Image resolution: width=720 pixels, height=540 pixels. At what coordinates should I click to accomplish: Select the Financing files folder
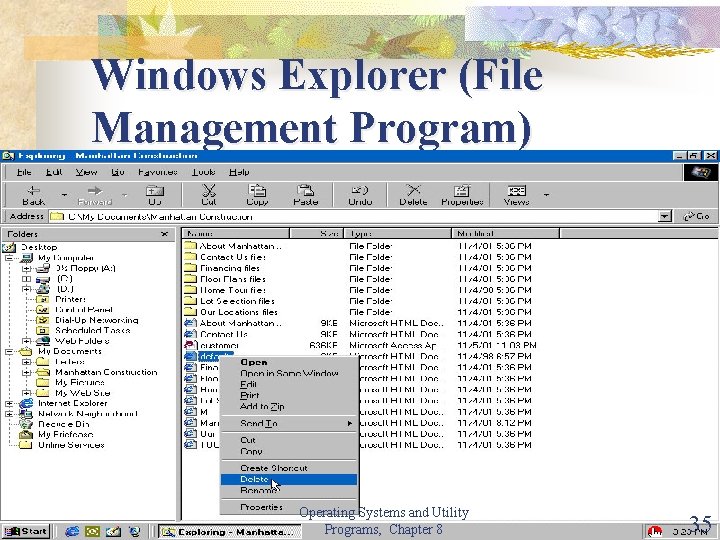pyautogui.click(x=222, y=268)
